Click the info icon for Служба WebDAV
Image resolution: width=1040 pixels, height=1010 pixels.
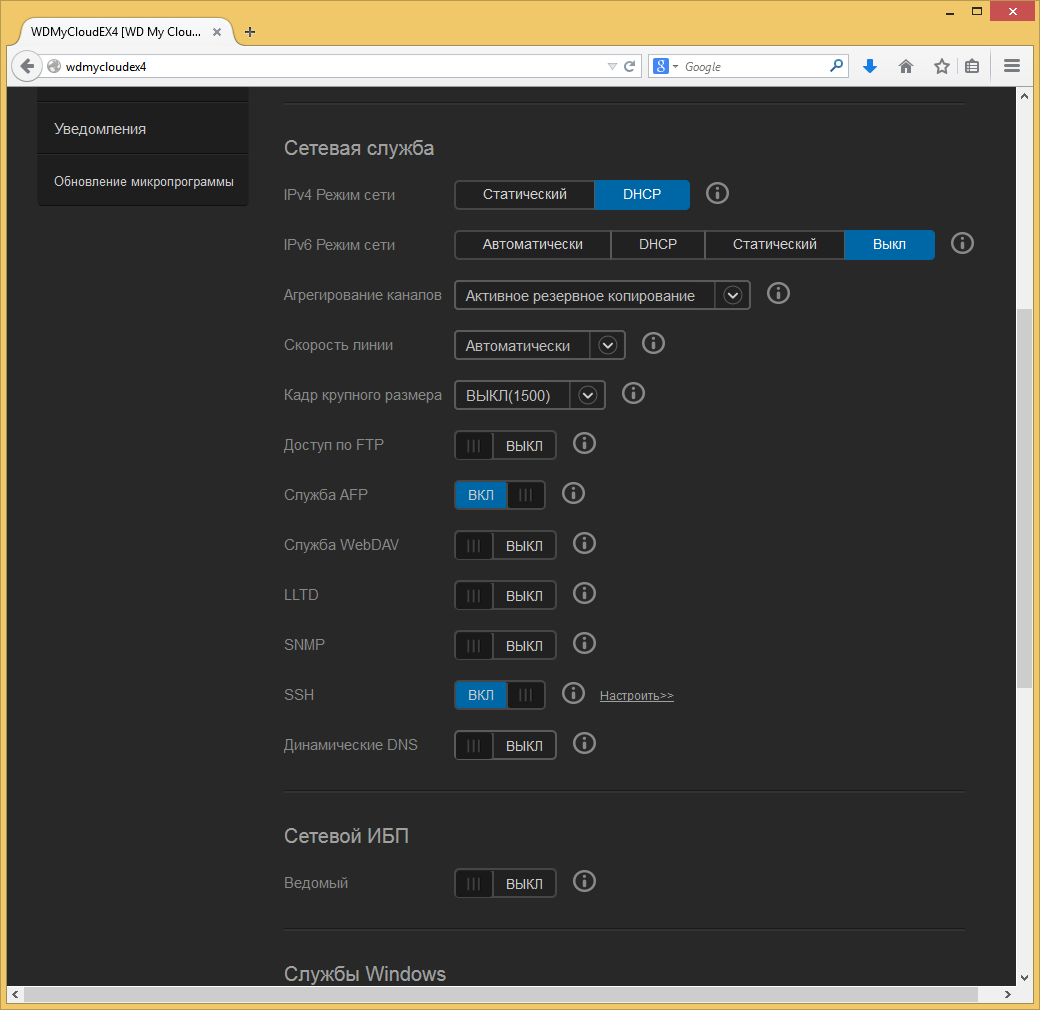pos(584,543)
